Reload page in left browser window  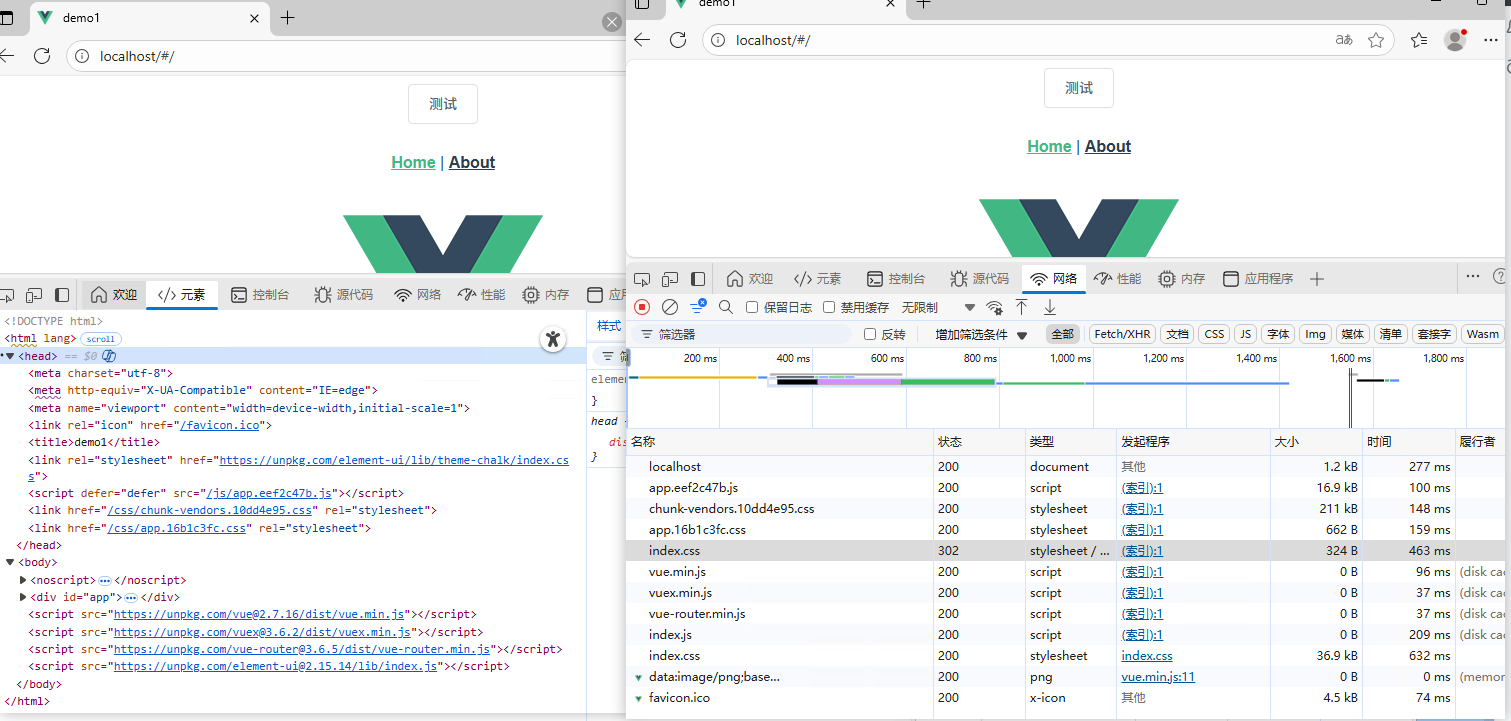click(x=42, y=56)
